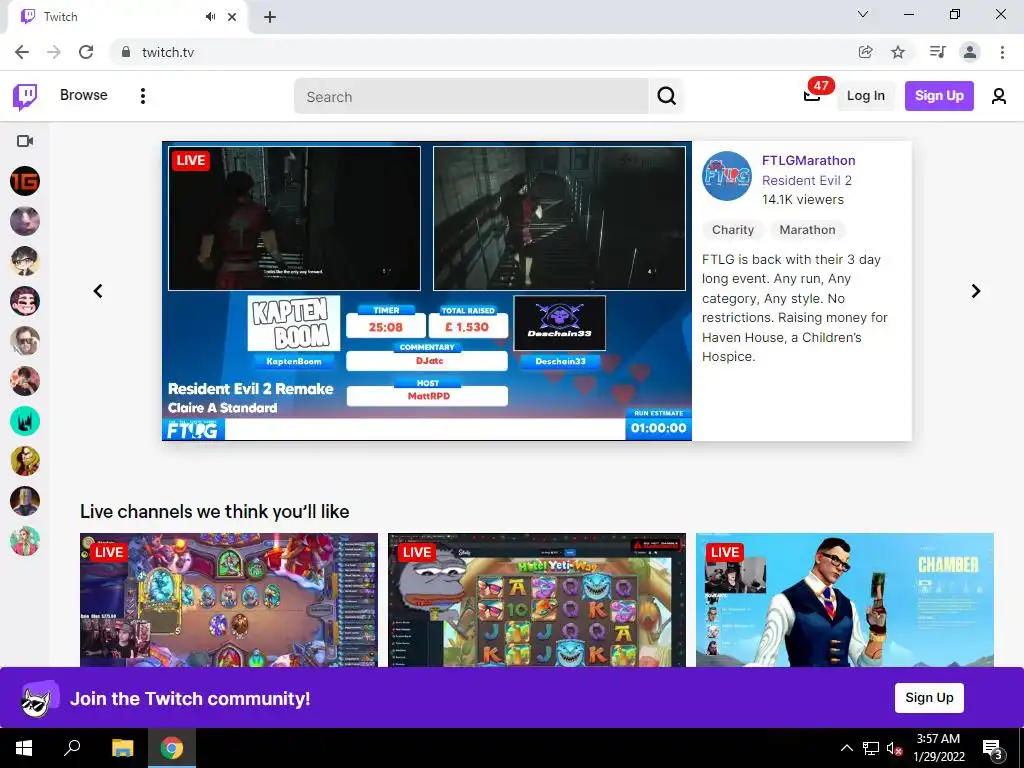The height and width of the screenshot is (768, 1024).
Task: Open the pink-teal avatar sidebar channel
Action: click(25, 541)
